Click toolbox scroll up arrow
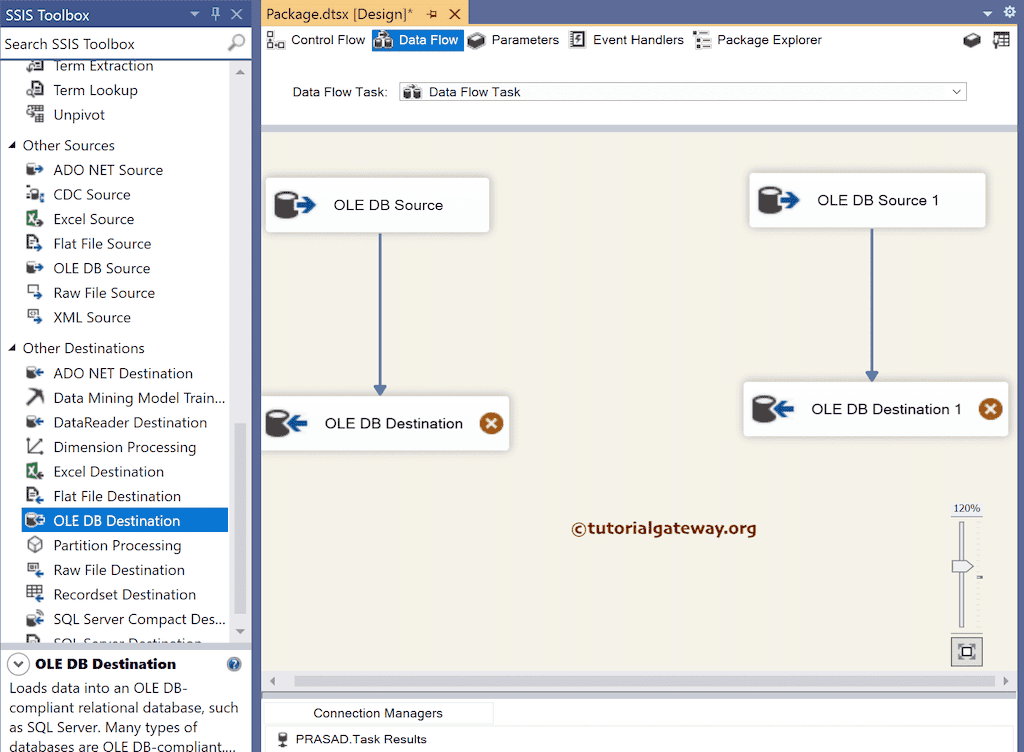 (x=240, y=72)
